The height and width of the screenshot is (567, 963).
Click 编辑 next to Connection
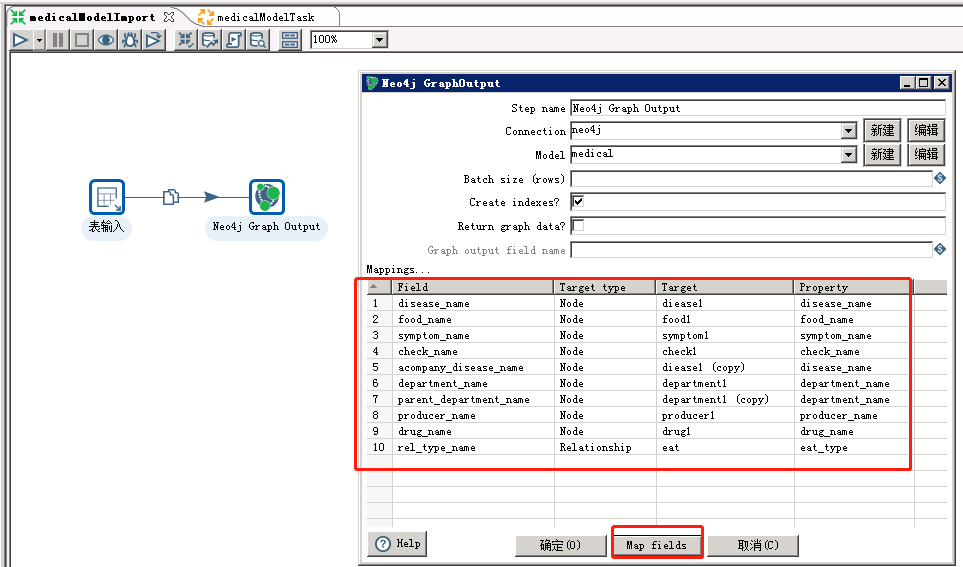(926, 131)
